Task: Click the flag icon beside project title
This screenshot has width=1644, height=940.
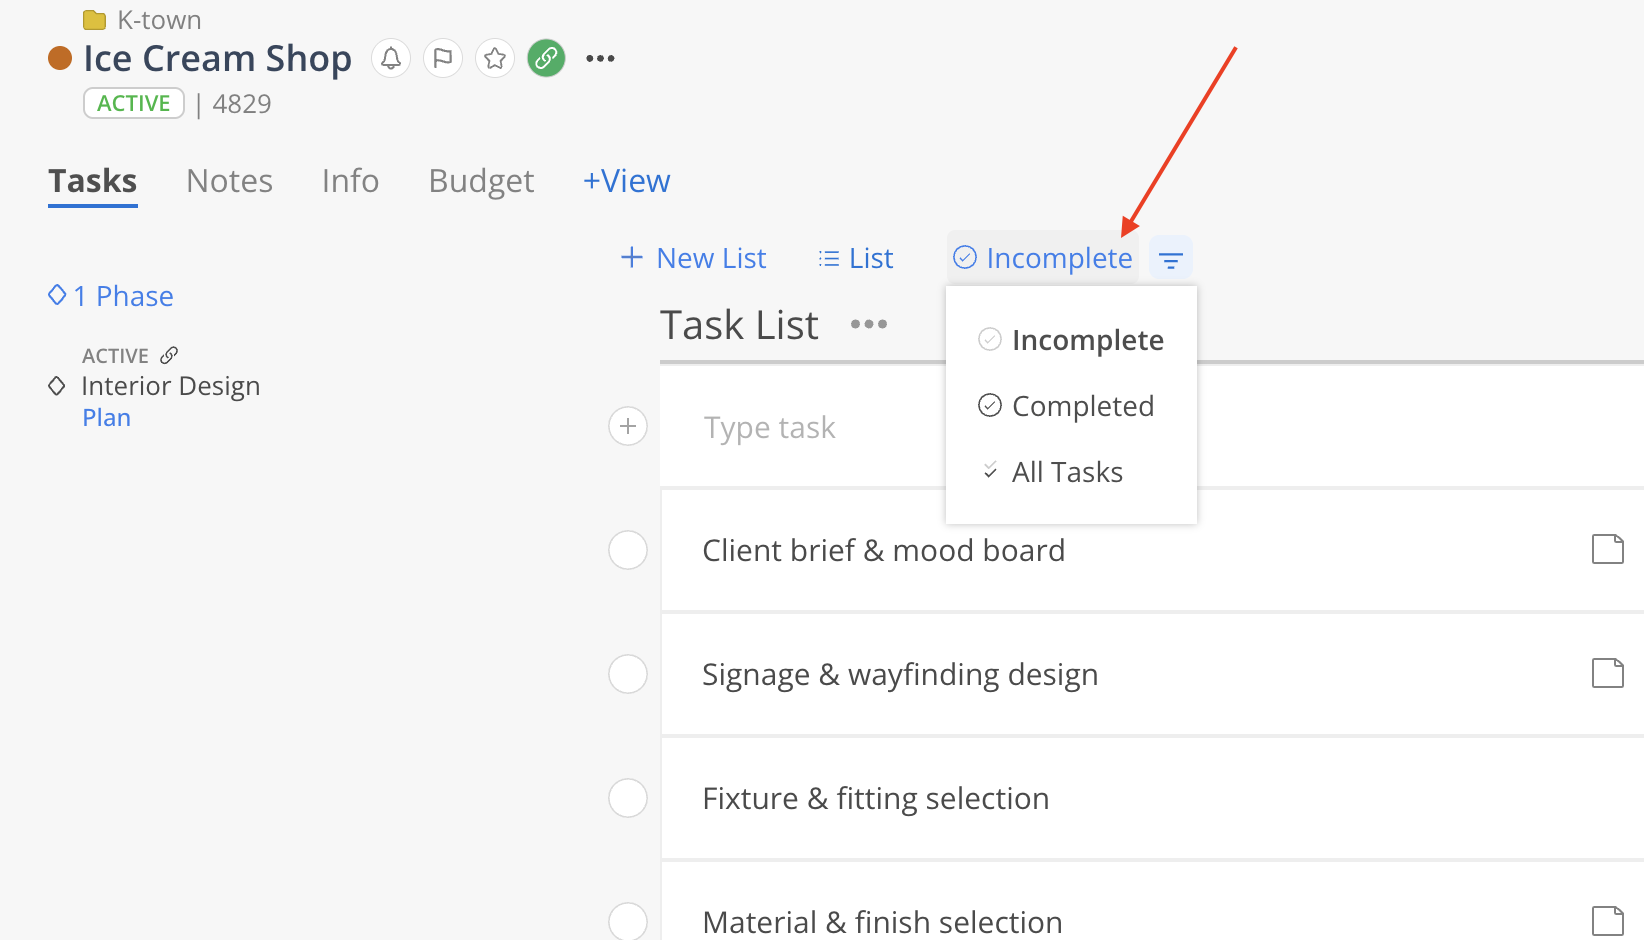Action: click(x=443, y=59)
